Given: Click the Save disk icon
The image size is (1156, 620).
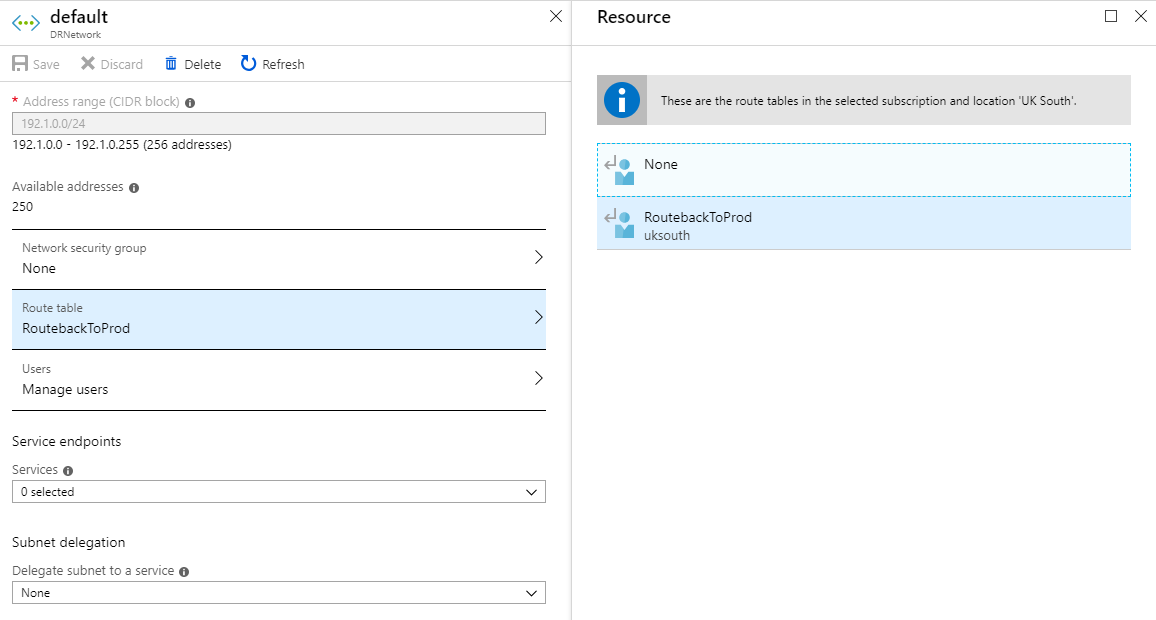Looking at the screenshot, I should tap(20, 64).
